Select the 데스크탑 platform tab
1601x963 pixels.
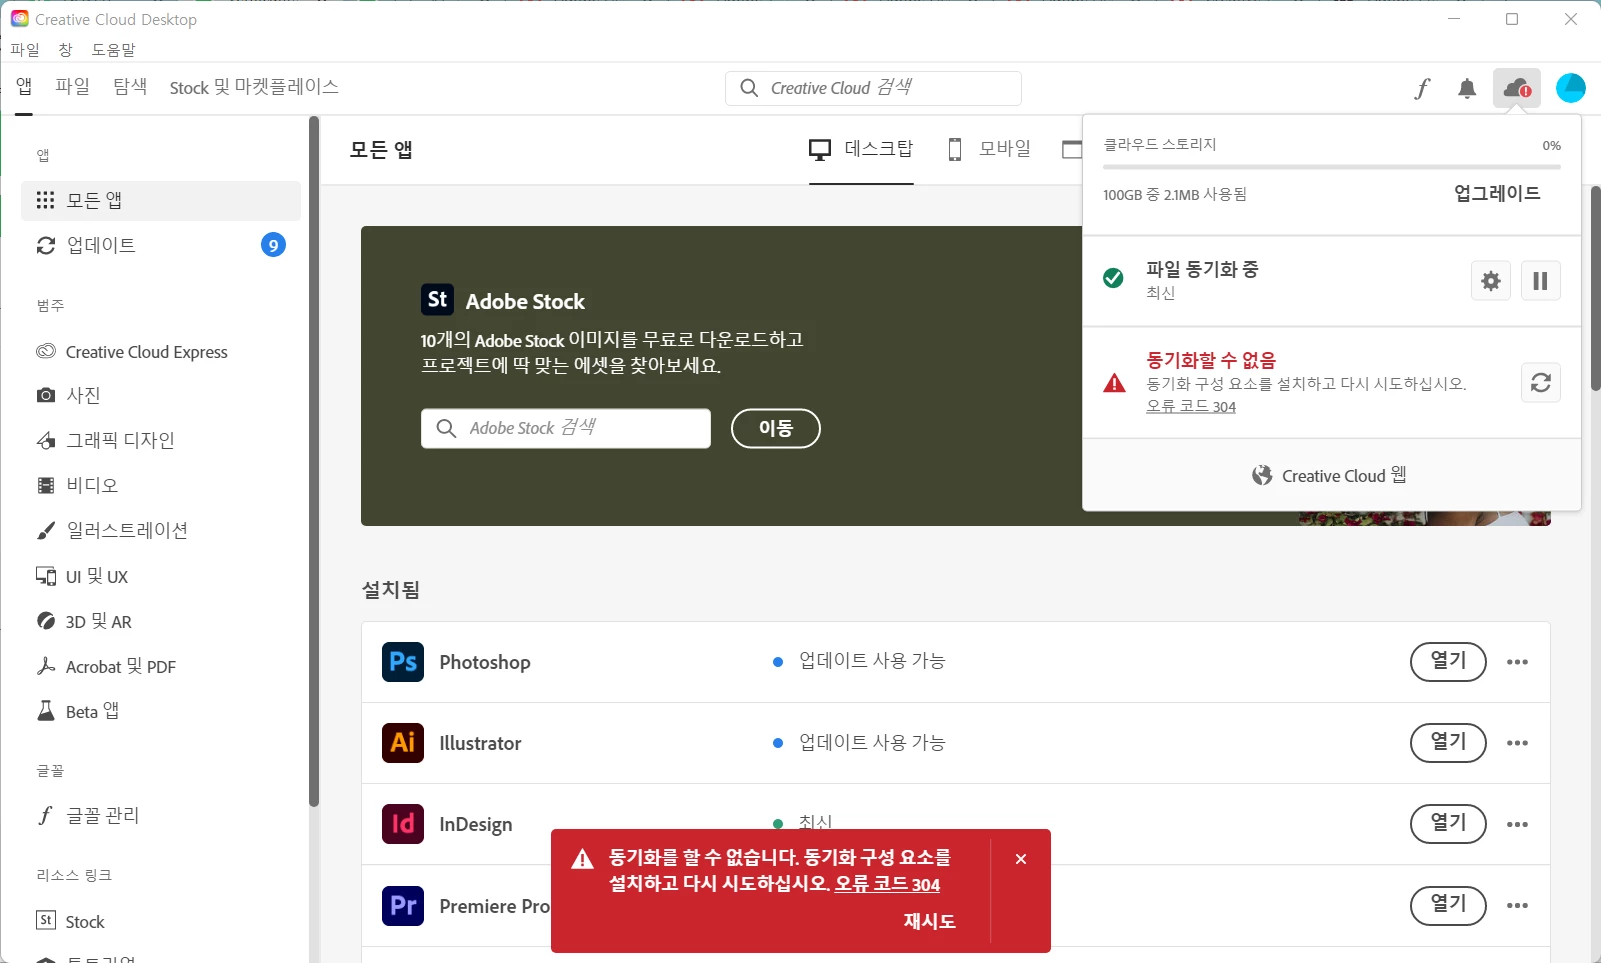[x=861, y=150]
